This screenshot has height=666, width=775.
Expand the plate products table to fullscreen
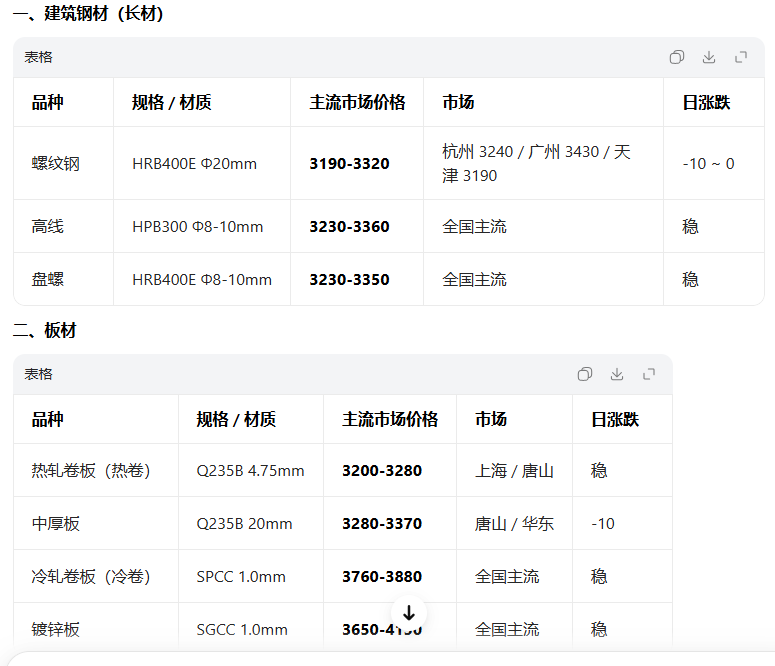coord(649,374)
